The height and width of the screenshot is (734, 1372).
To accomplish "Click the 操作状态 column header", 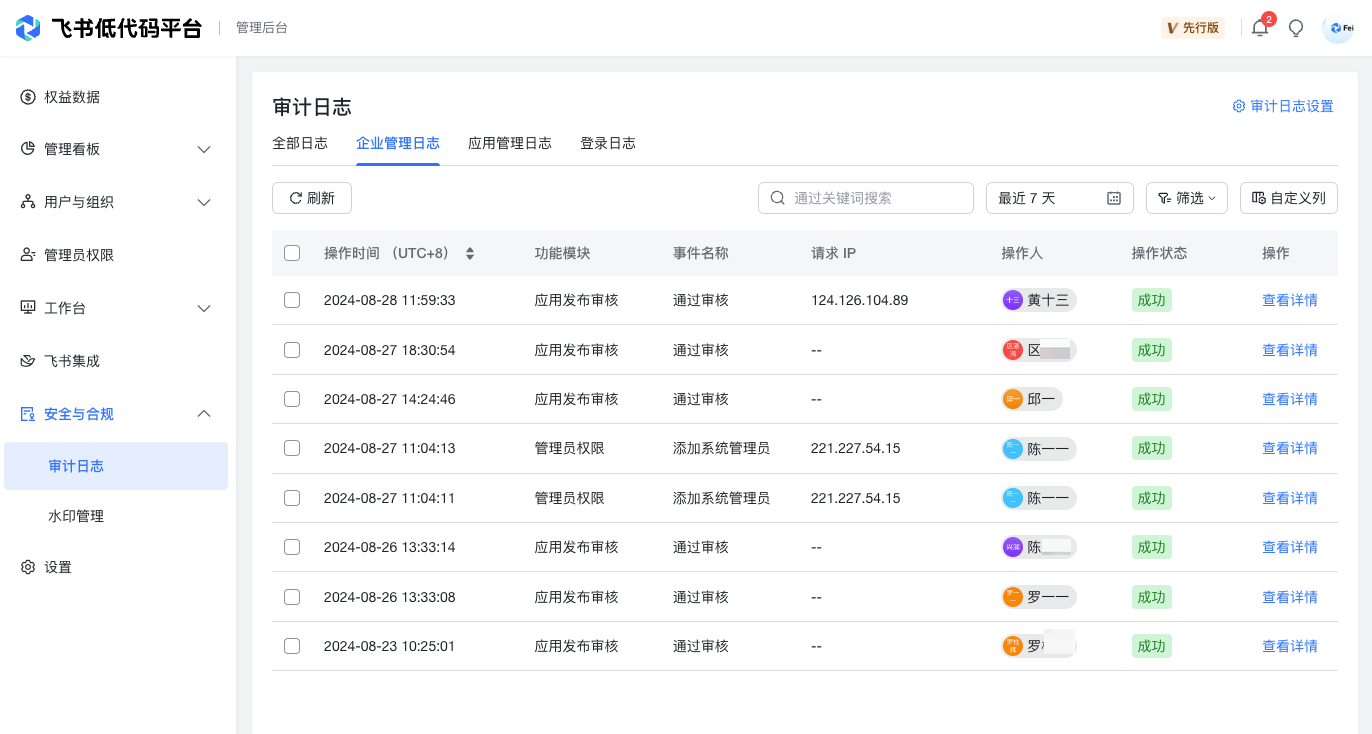I will [x=1160, y=253].
